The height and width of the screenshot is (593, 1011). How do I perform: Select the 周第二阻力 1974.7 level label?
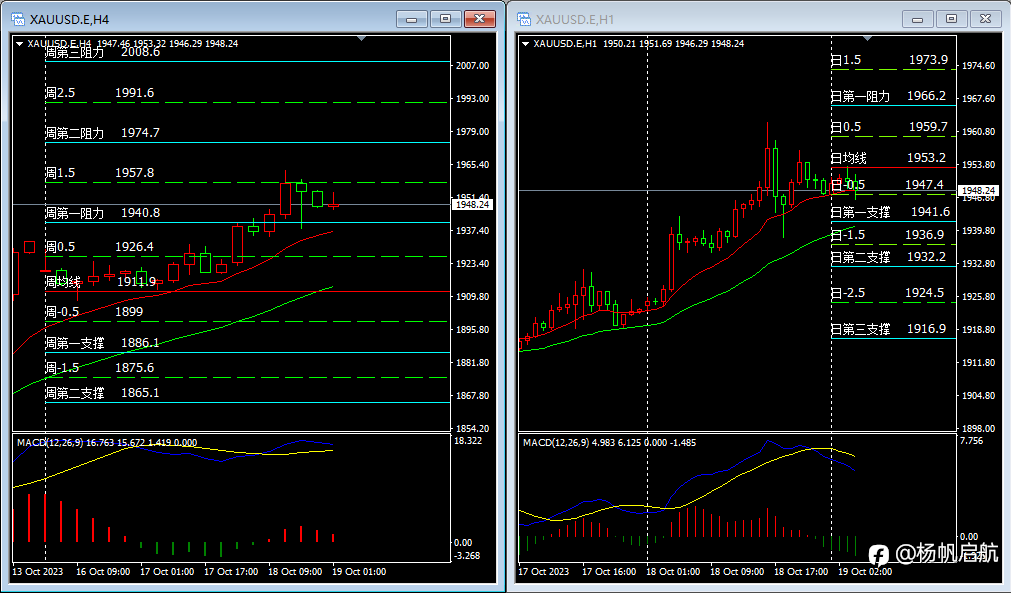click(103, 133)
